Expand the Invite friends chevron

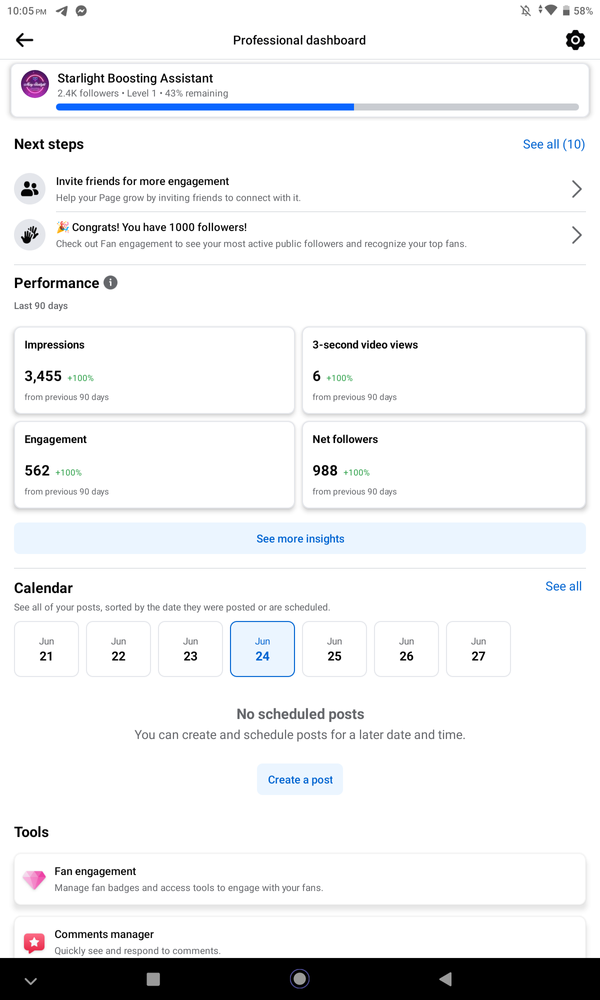(576, 189)
